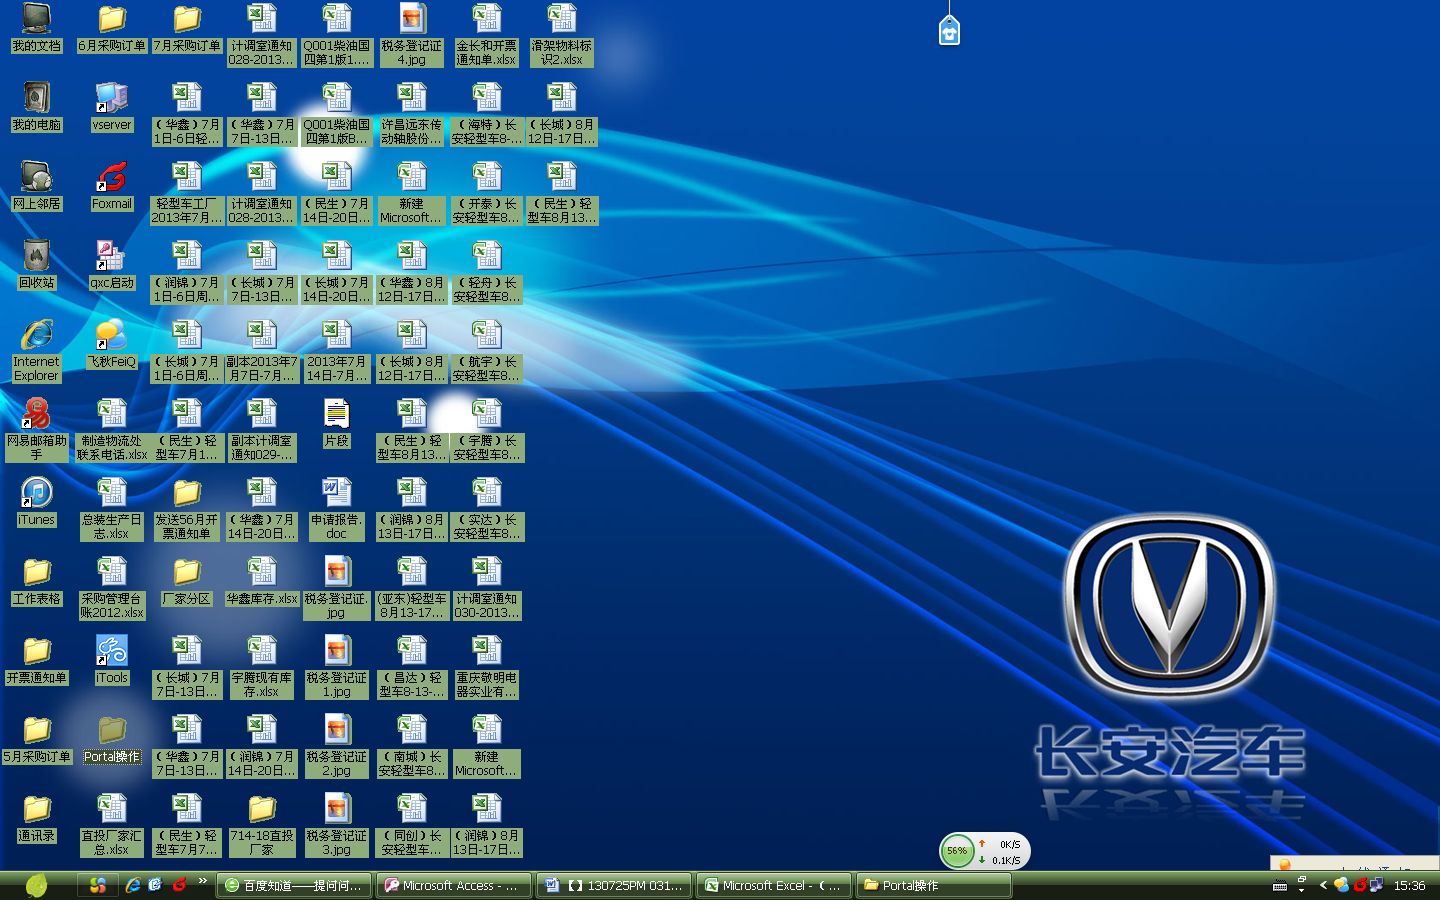Open the Foxmail desktop shortcut

pos(111,180)
